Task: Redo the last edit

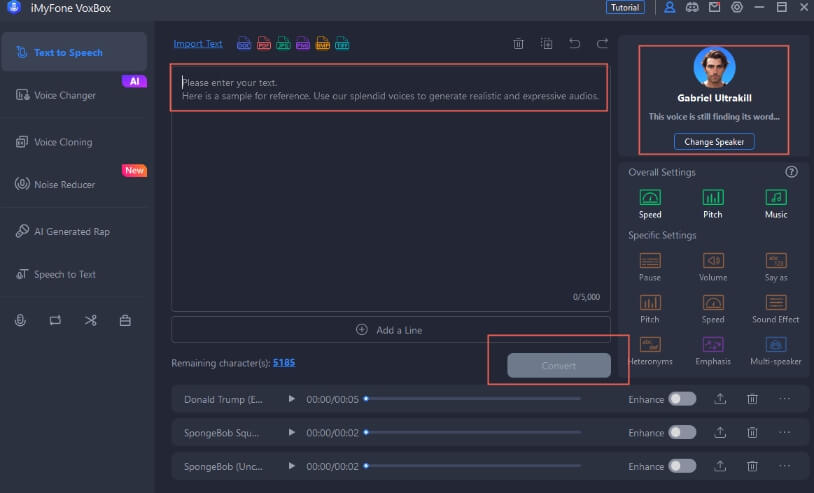Action: click(x=602, y=44)
